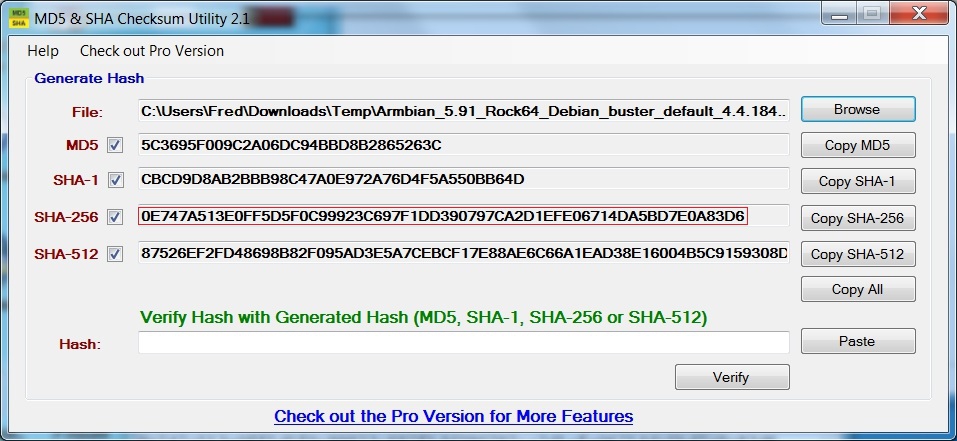The image size is (957, 441).
Task: Open Check out Pro Version menu
Action: tap(152, 51)
